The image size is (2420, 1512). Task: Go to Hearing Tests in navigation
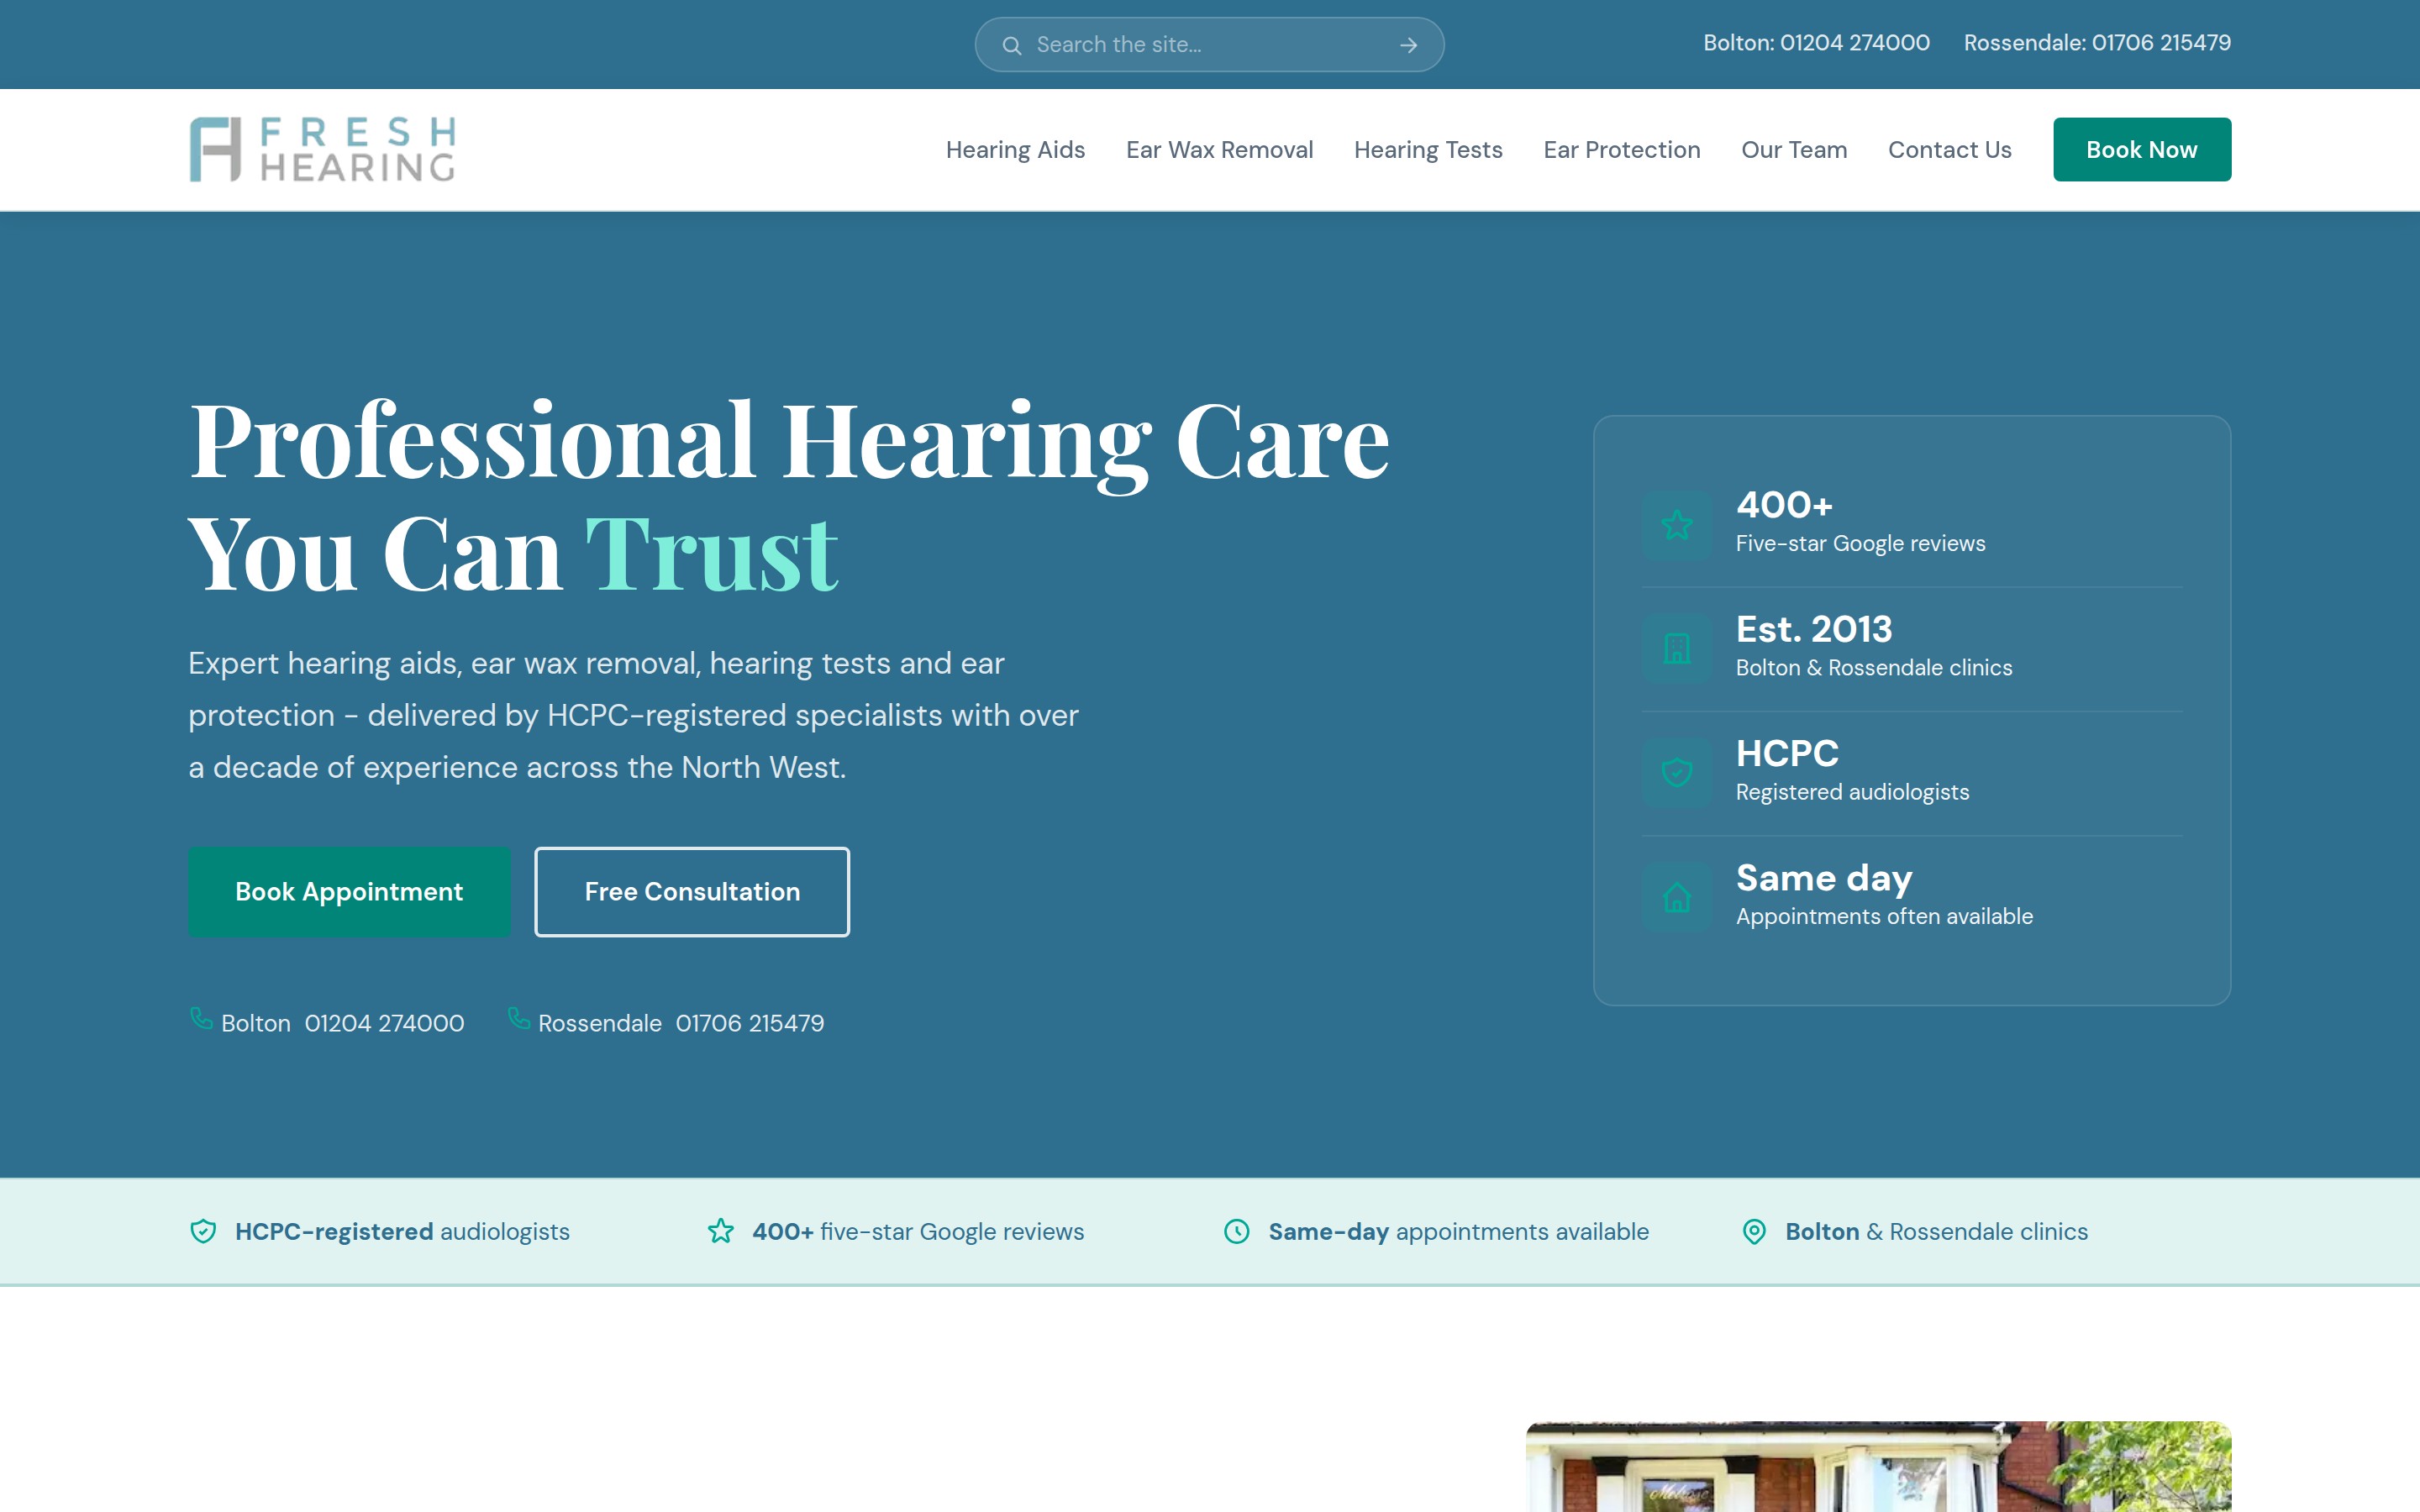tap(1428, 150)
